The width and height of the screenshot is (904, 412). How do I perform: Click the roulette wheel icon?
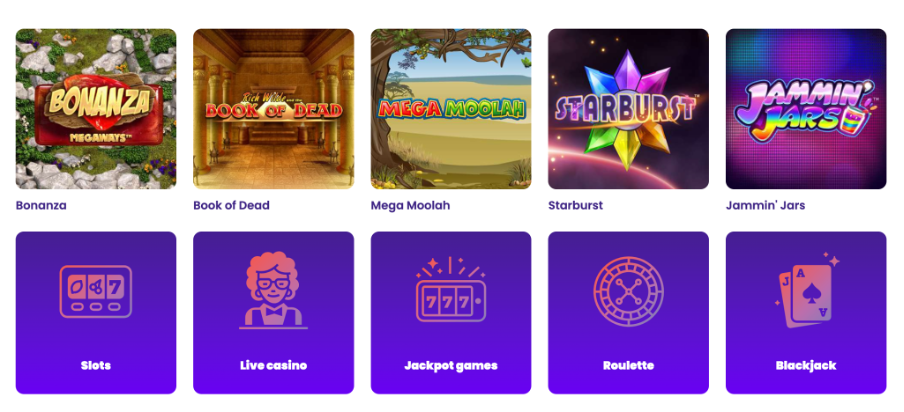(x=628, y=292)
